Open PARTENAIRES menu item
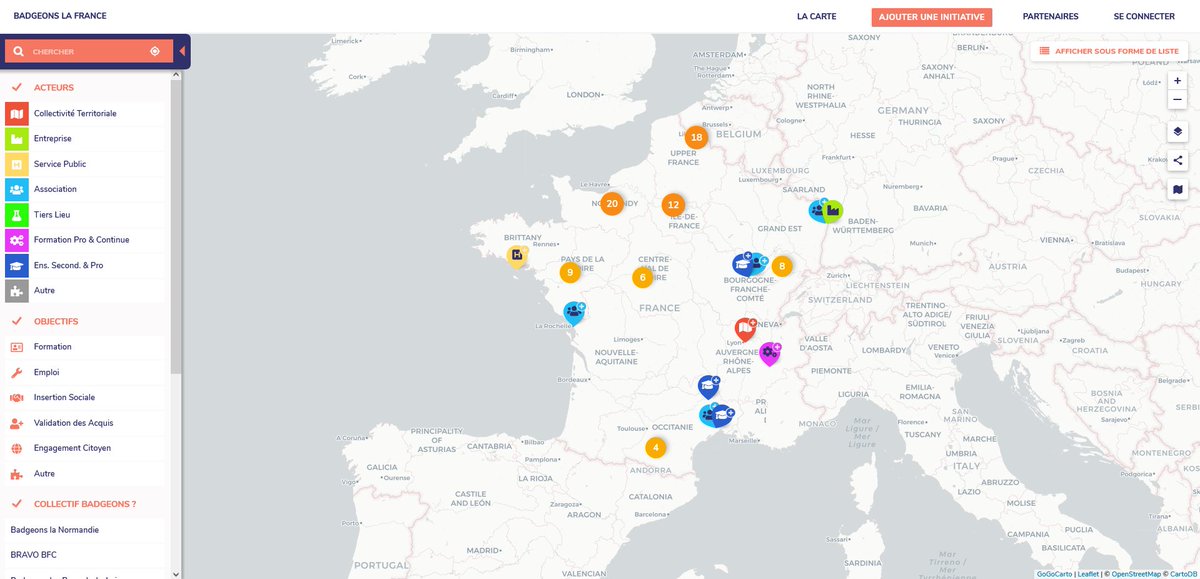Screen dimensions: 1200x579 pos(1050,16)
